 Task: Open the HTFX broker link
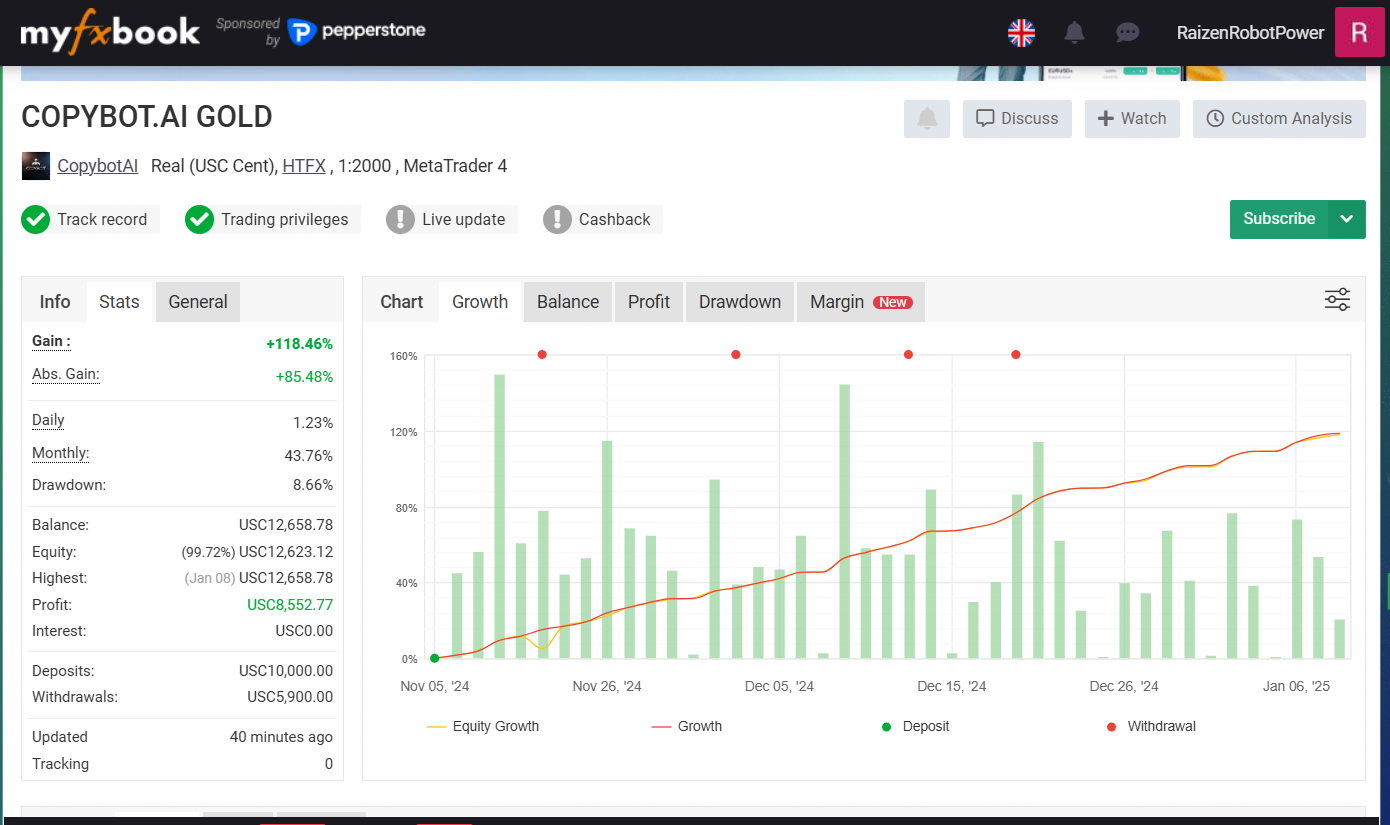point(304,166)
